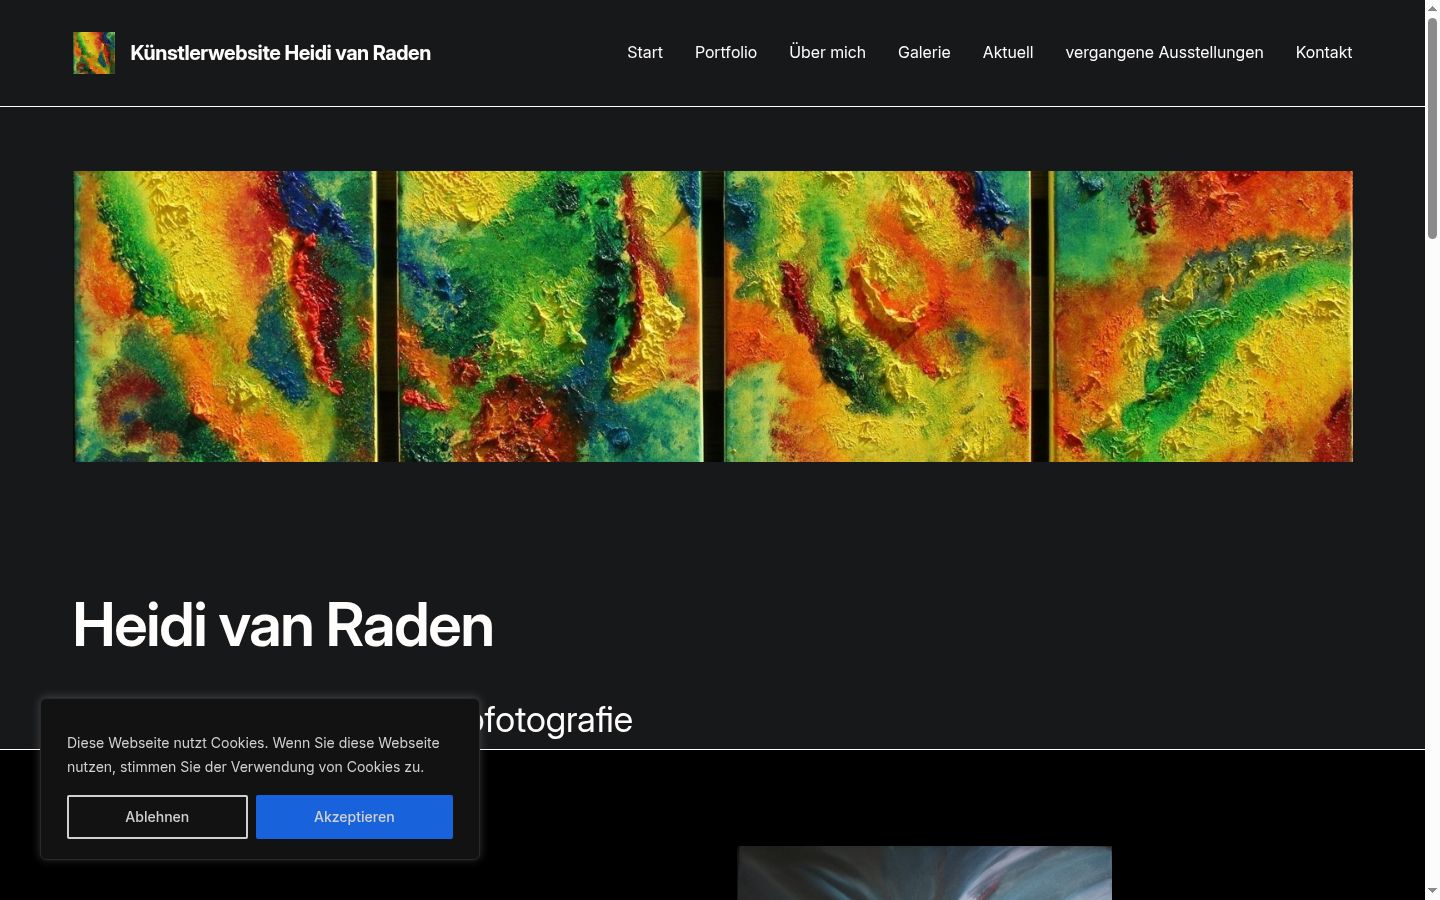Screen dimensions: 1440x900
Task: Open the Künstlerwebsite Heidi van Raden title link
Action: point(280,53)
